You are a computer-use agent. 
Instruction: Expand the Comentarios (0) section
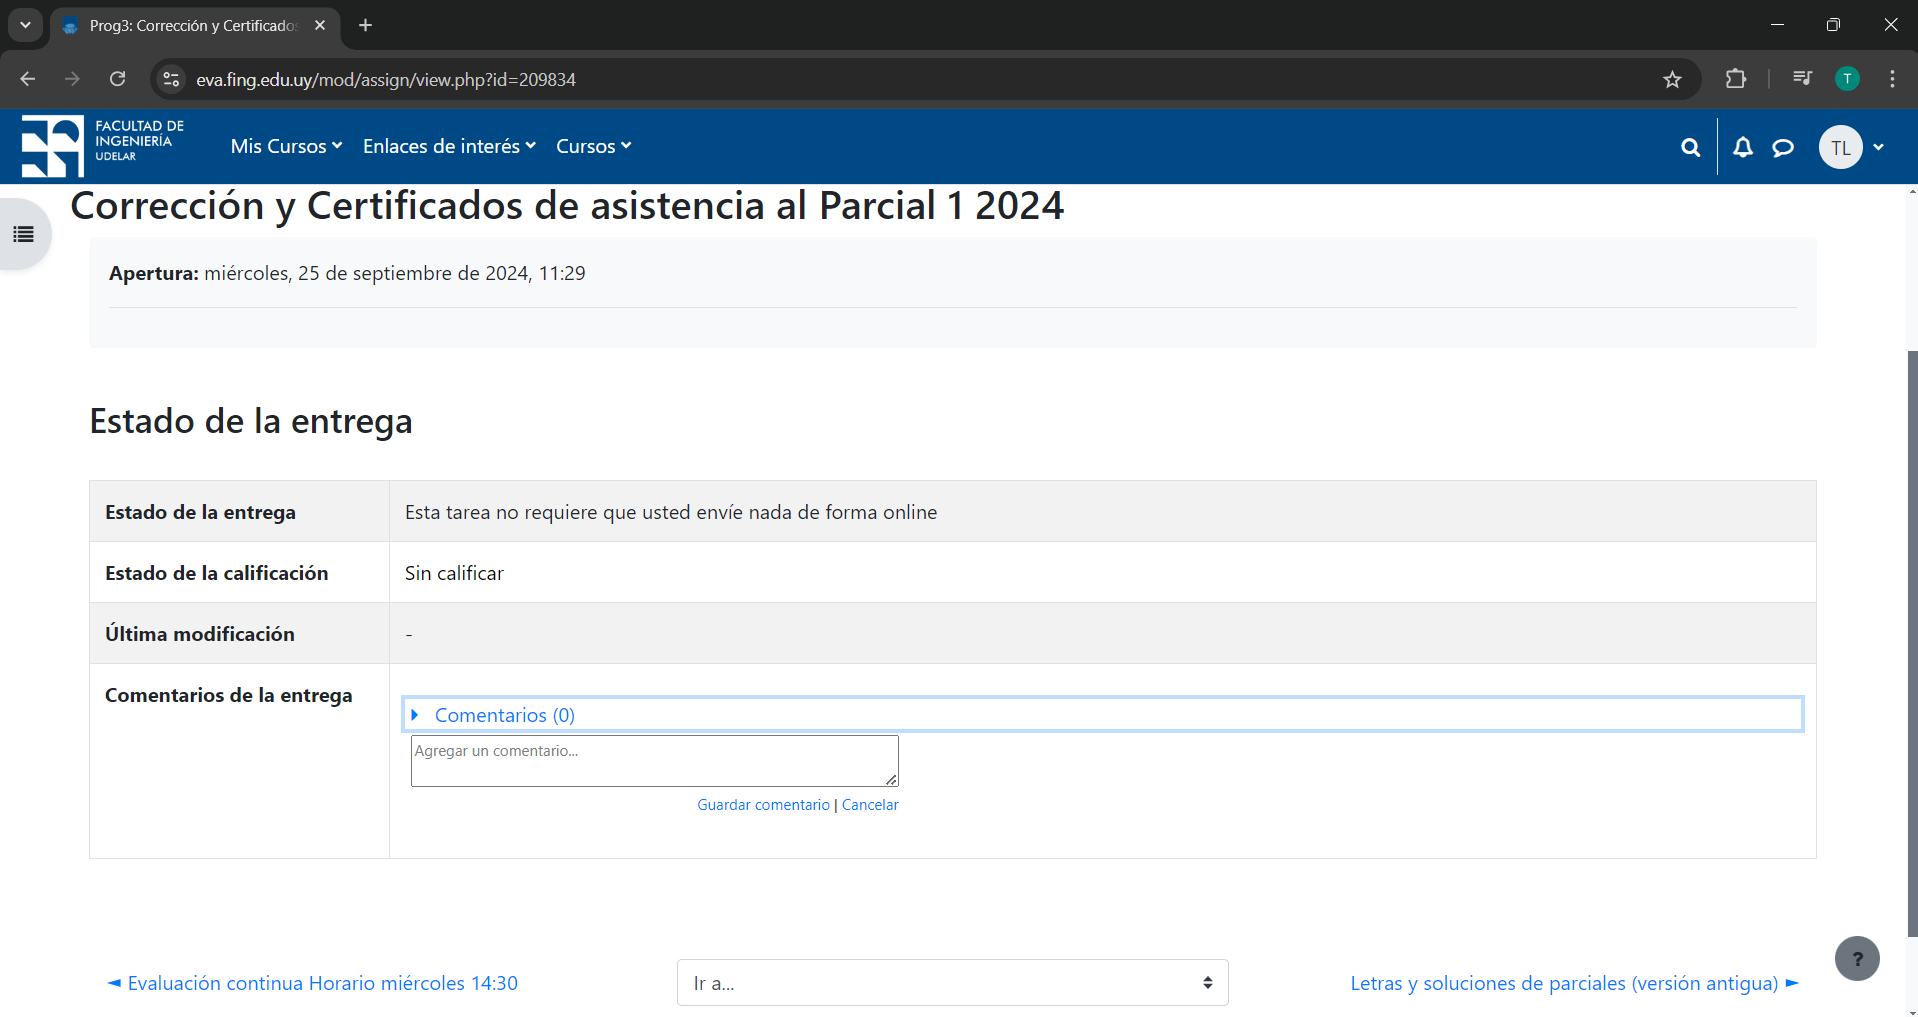(x=1103, y=715)
